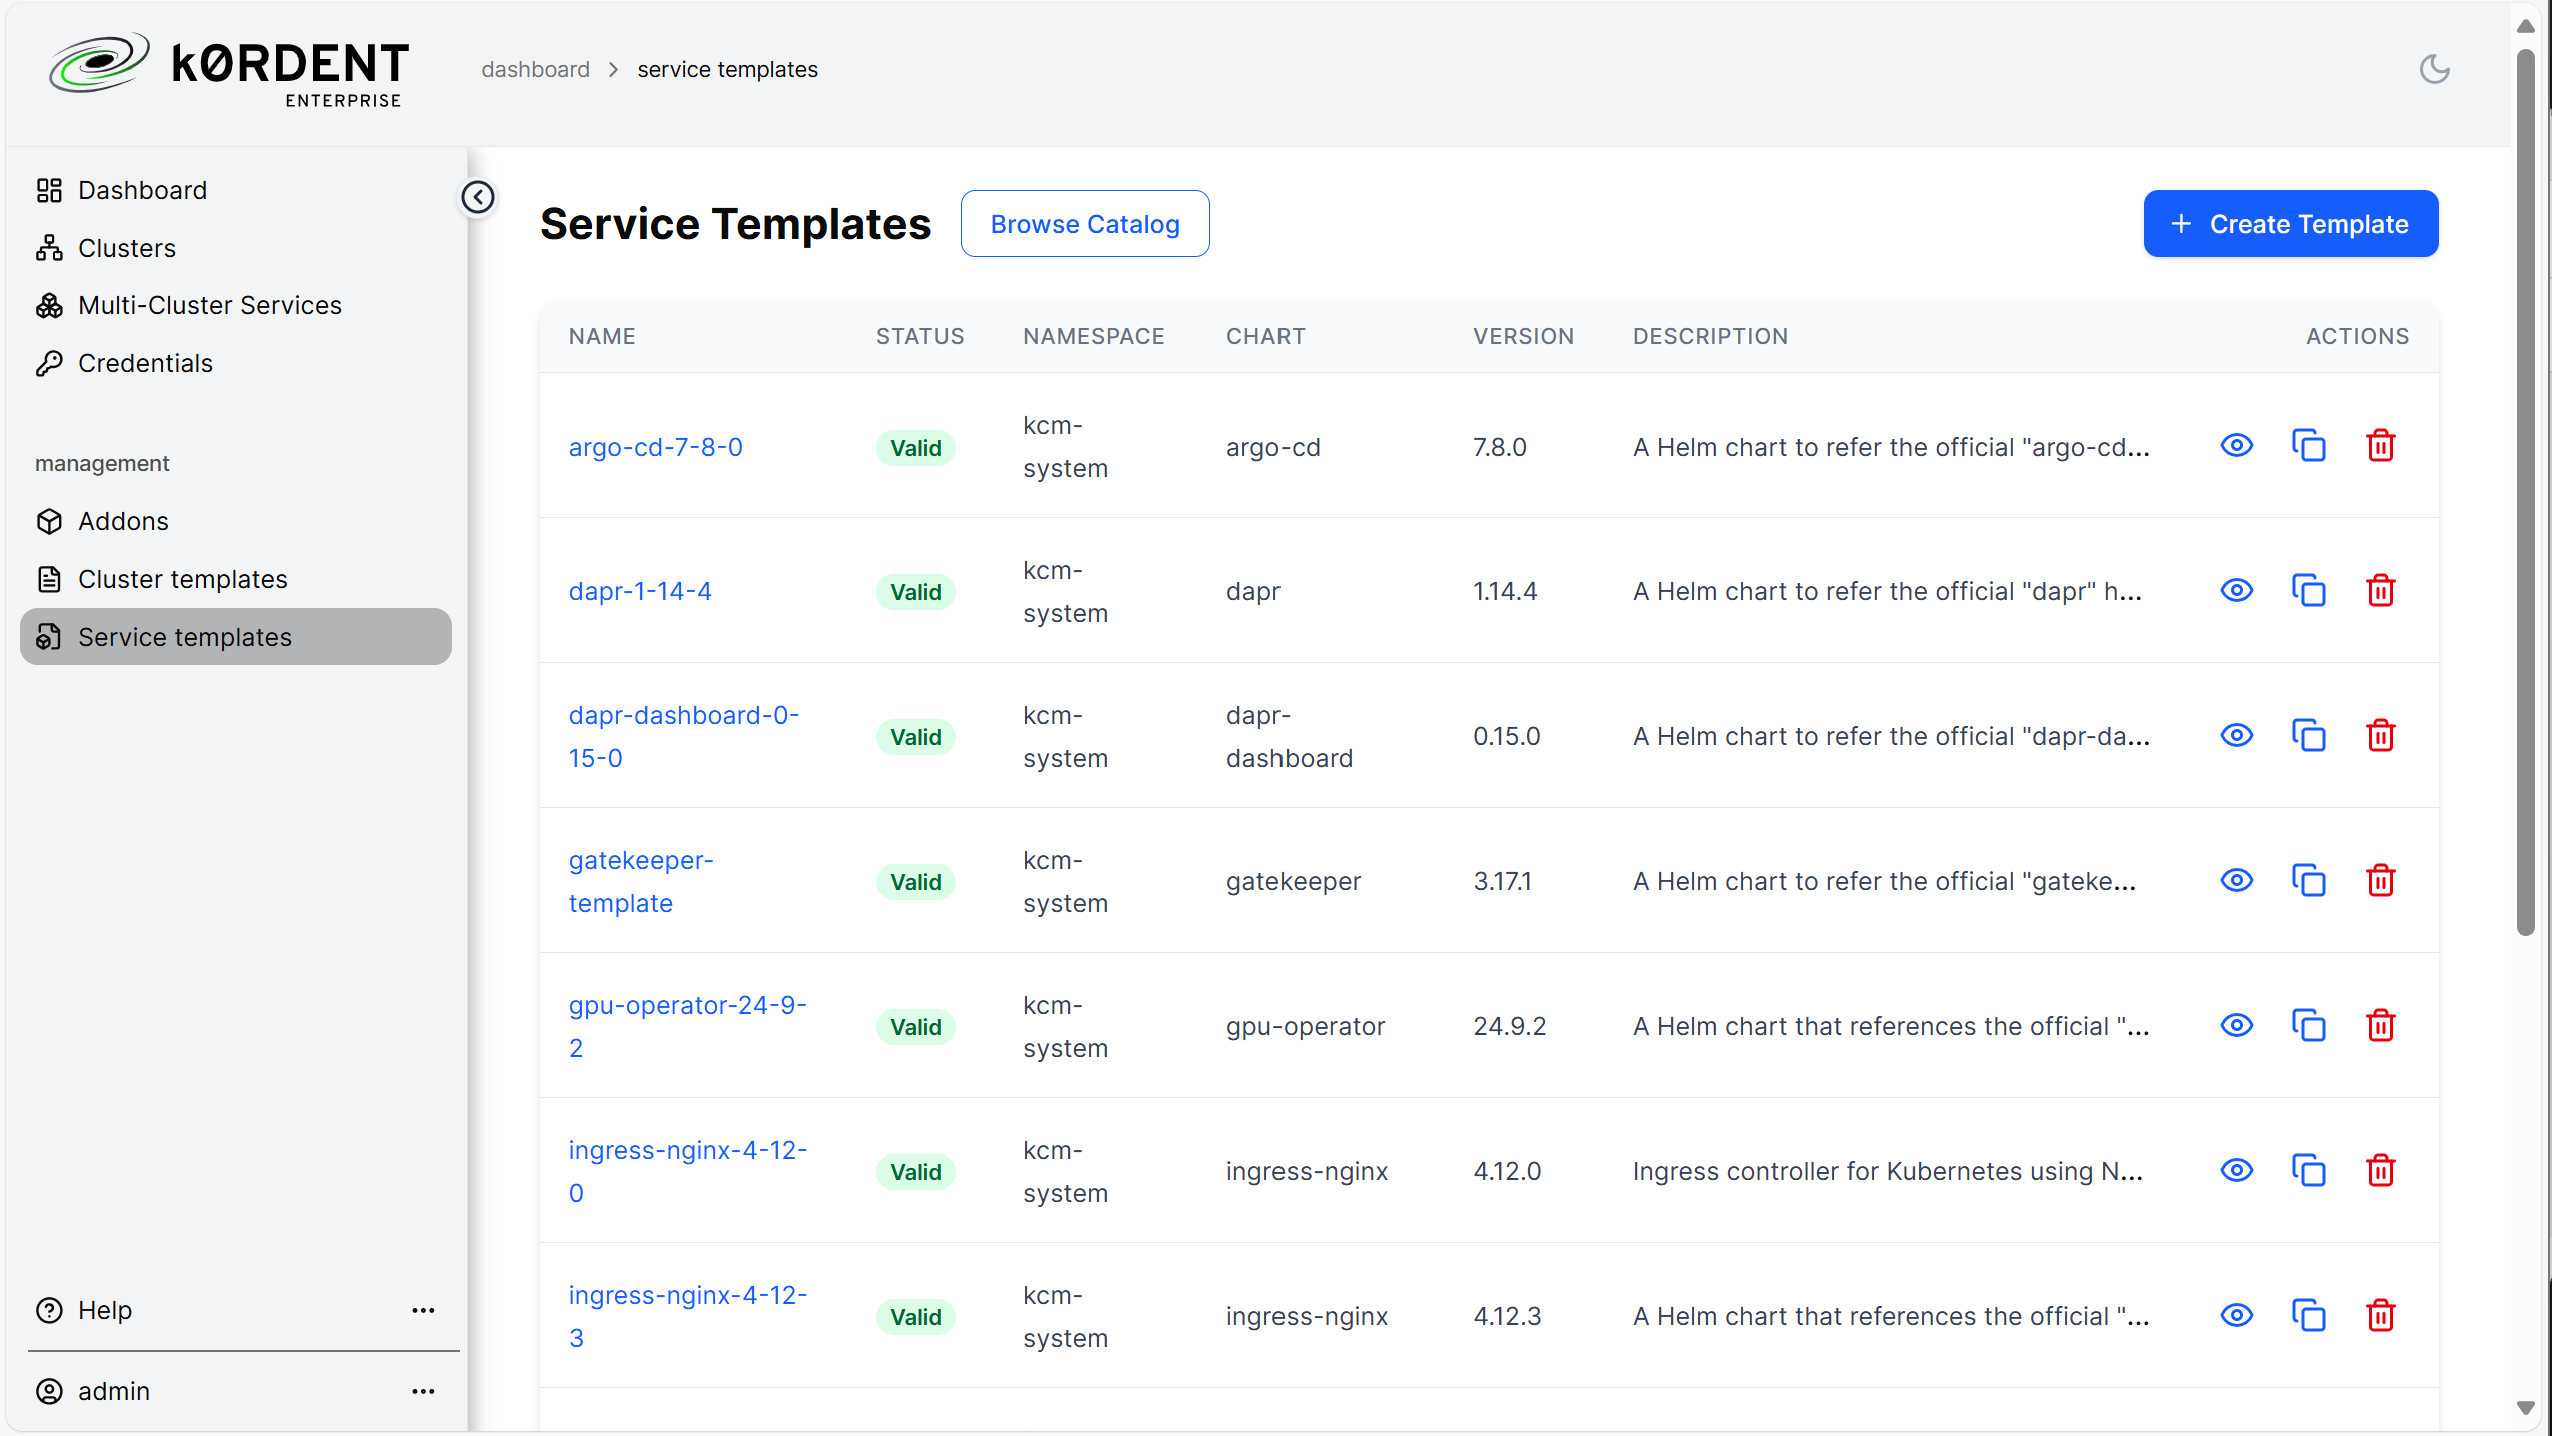
Task: Click the vertical scrollbar thumb
Action: point(2525,490)
